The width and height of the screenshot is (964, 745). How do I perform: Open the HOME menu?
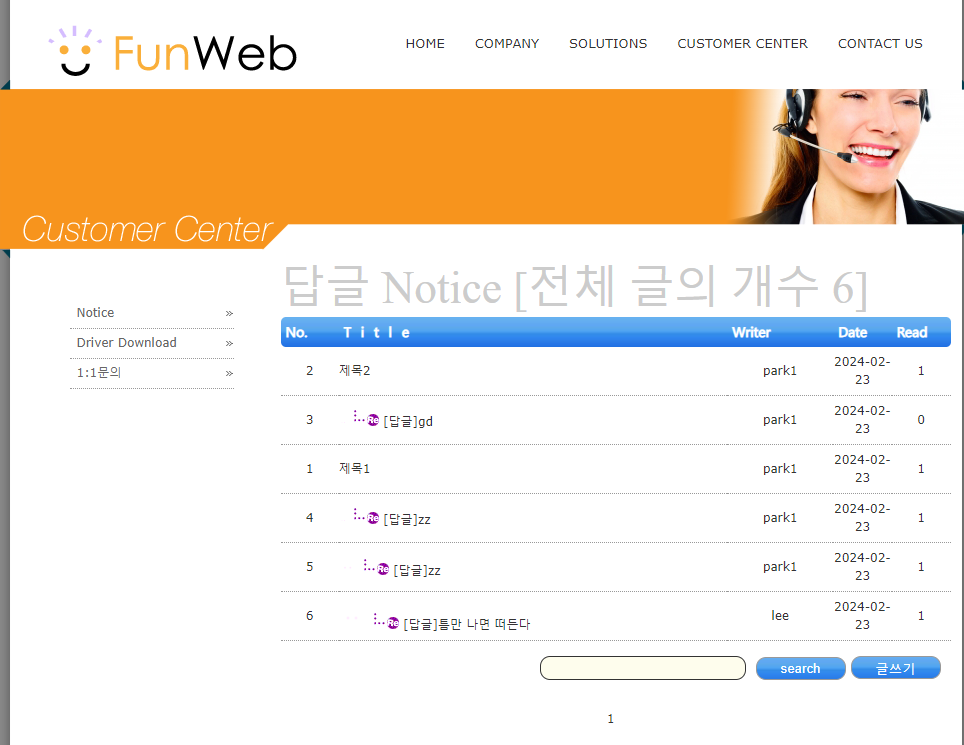pyautogui.click(x=425, y=44)
